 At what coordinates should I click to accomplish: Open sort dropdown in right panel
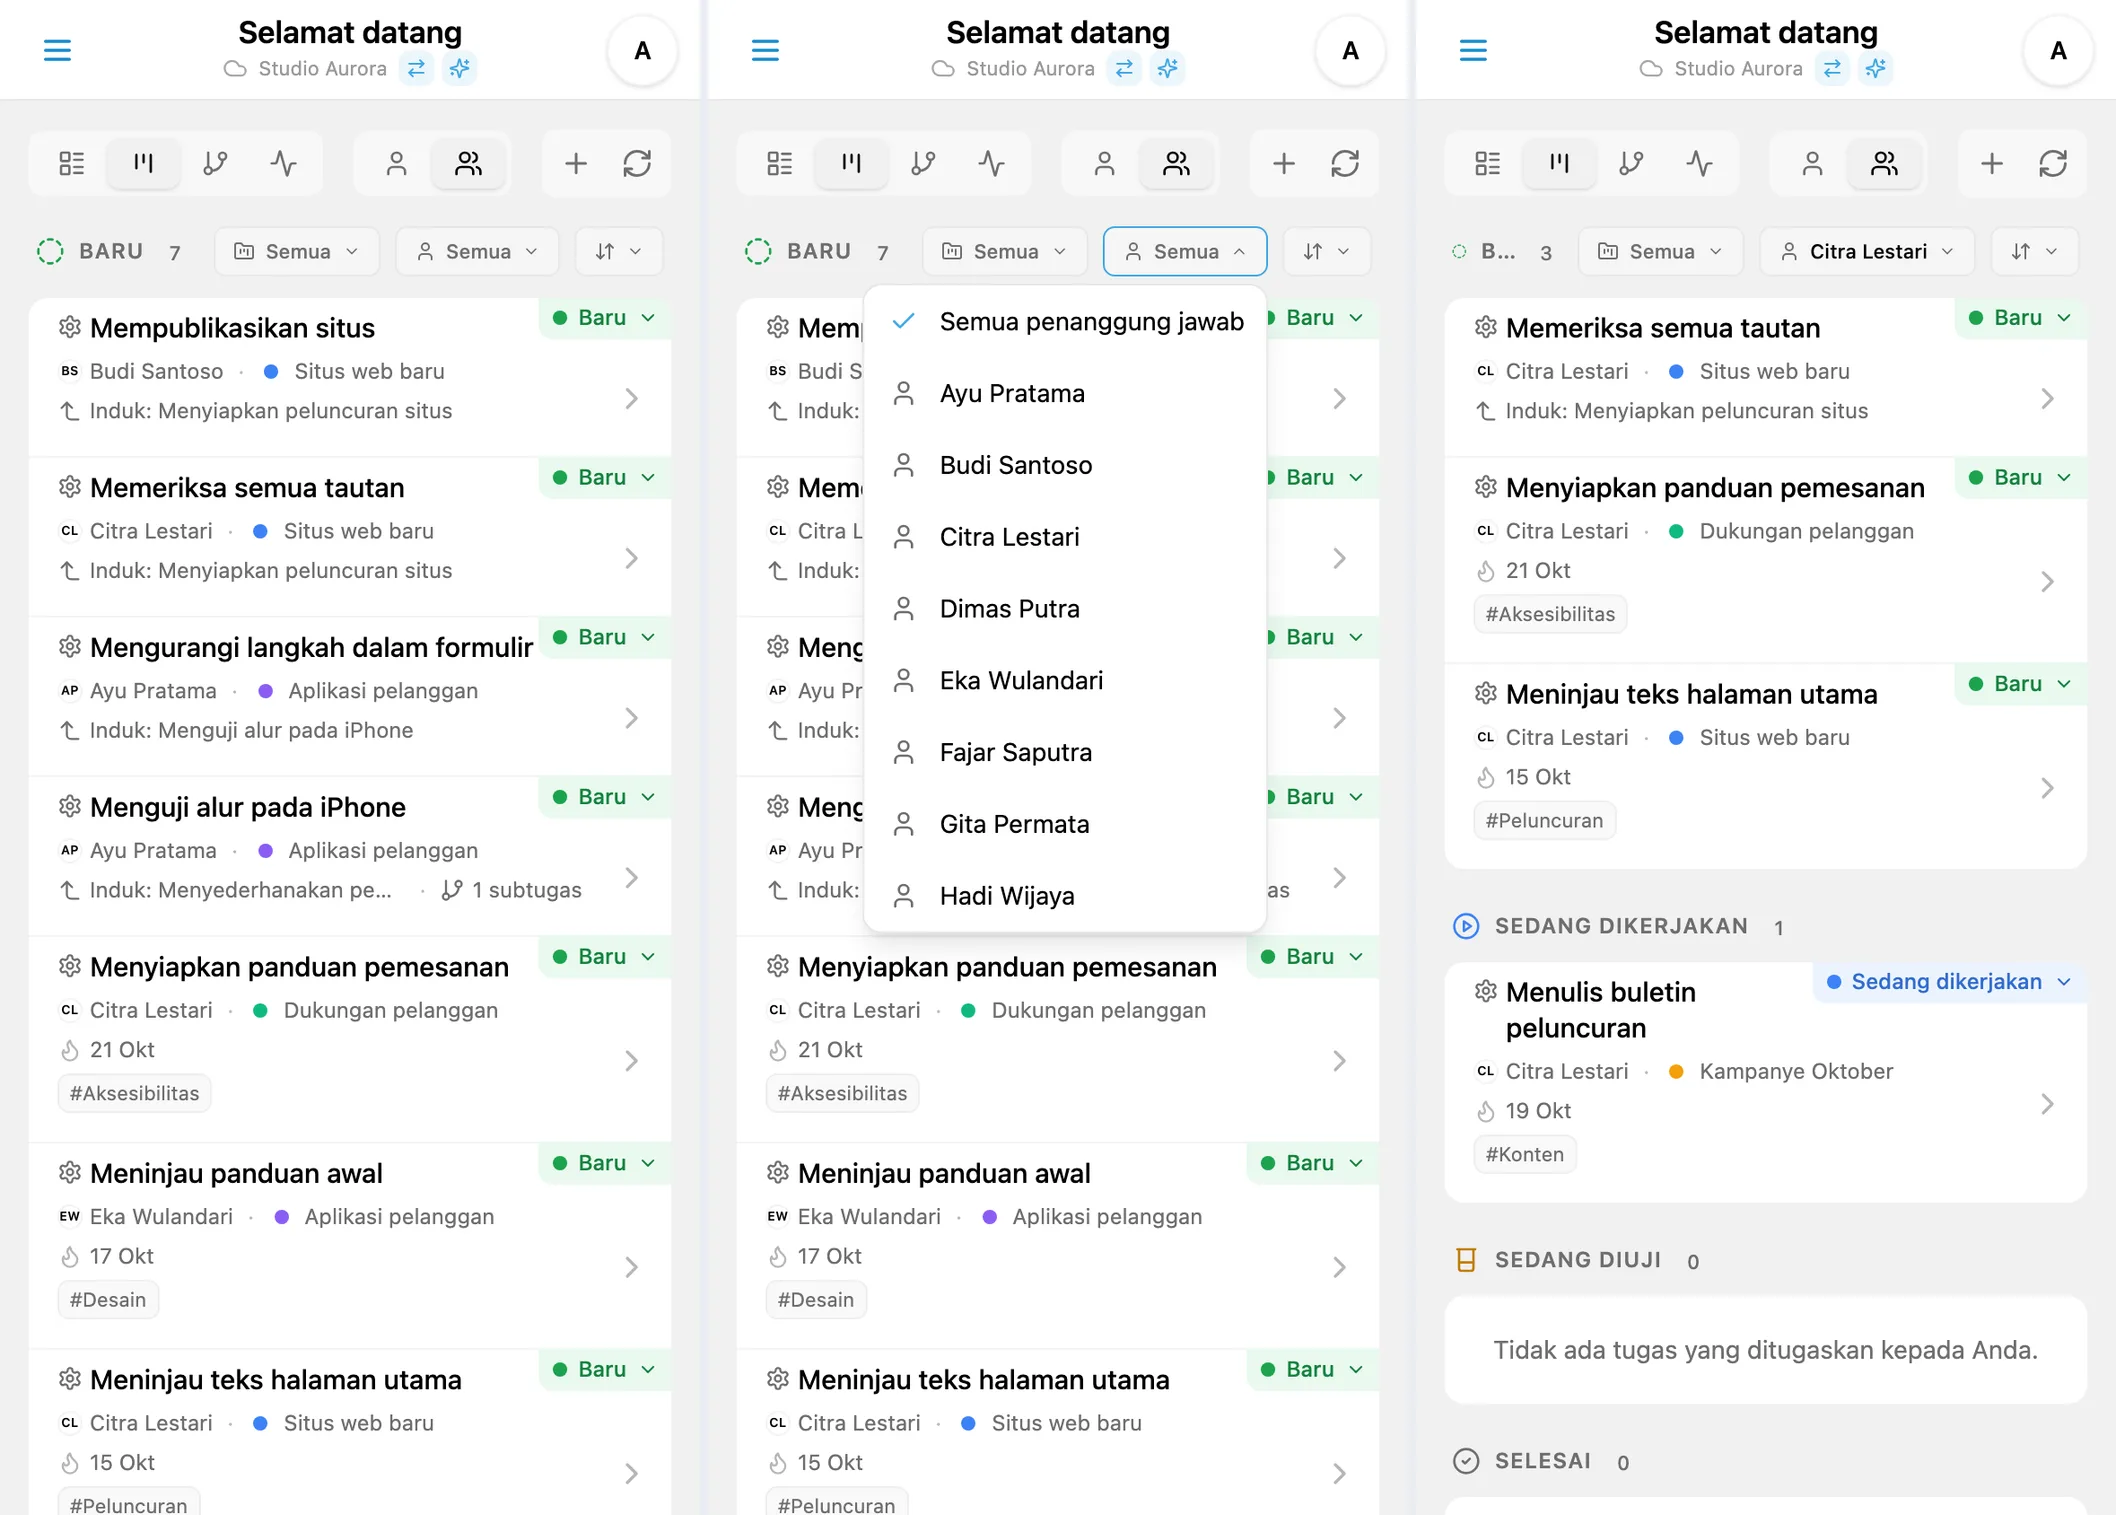pos(2034,251)
